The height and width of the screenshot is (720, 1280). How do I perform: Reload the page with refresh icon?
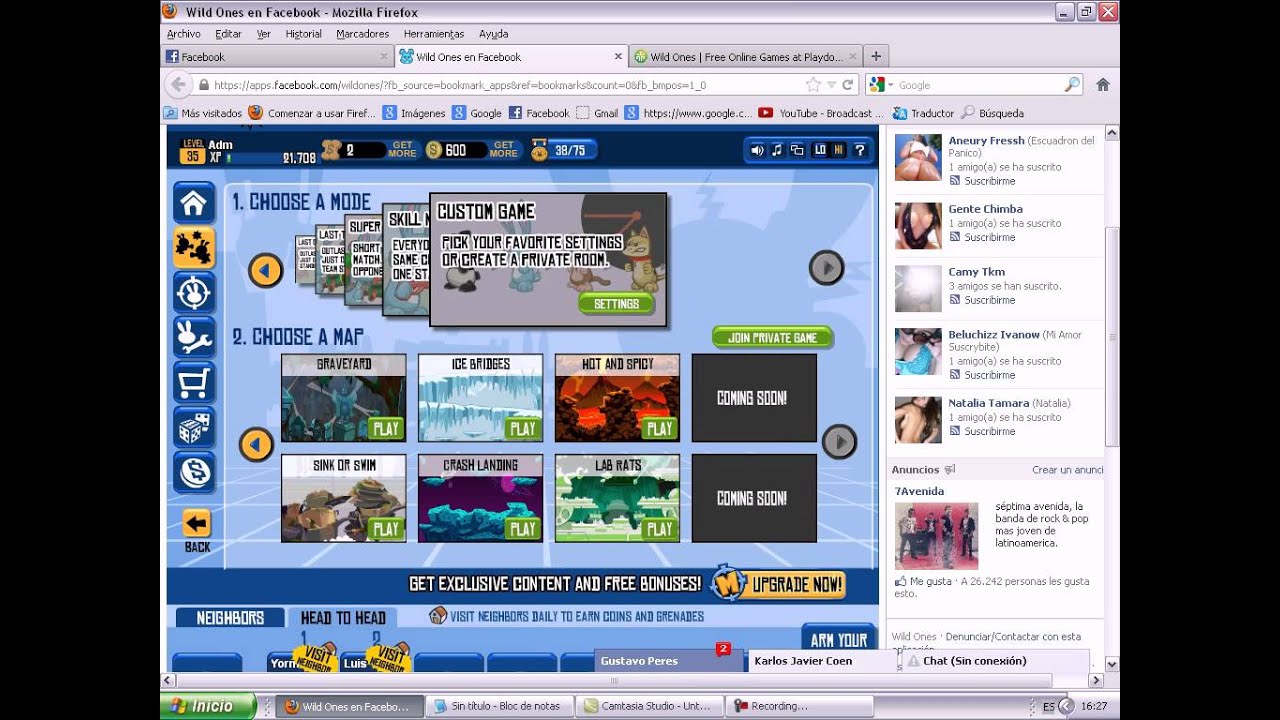(848, 85)
